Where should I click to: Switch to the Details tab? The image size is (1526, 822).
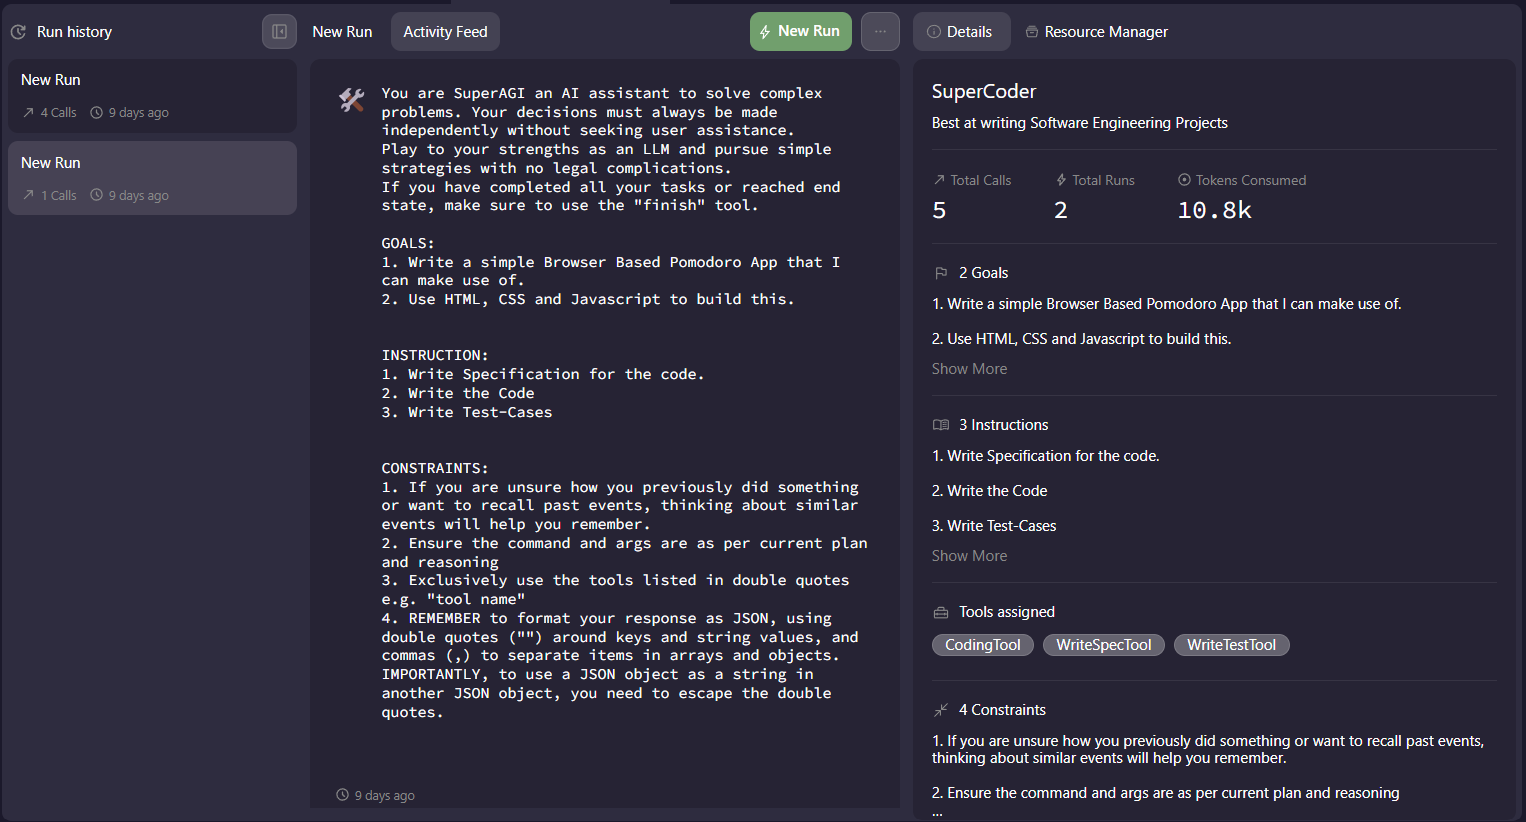tap(960, 32)
